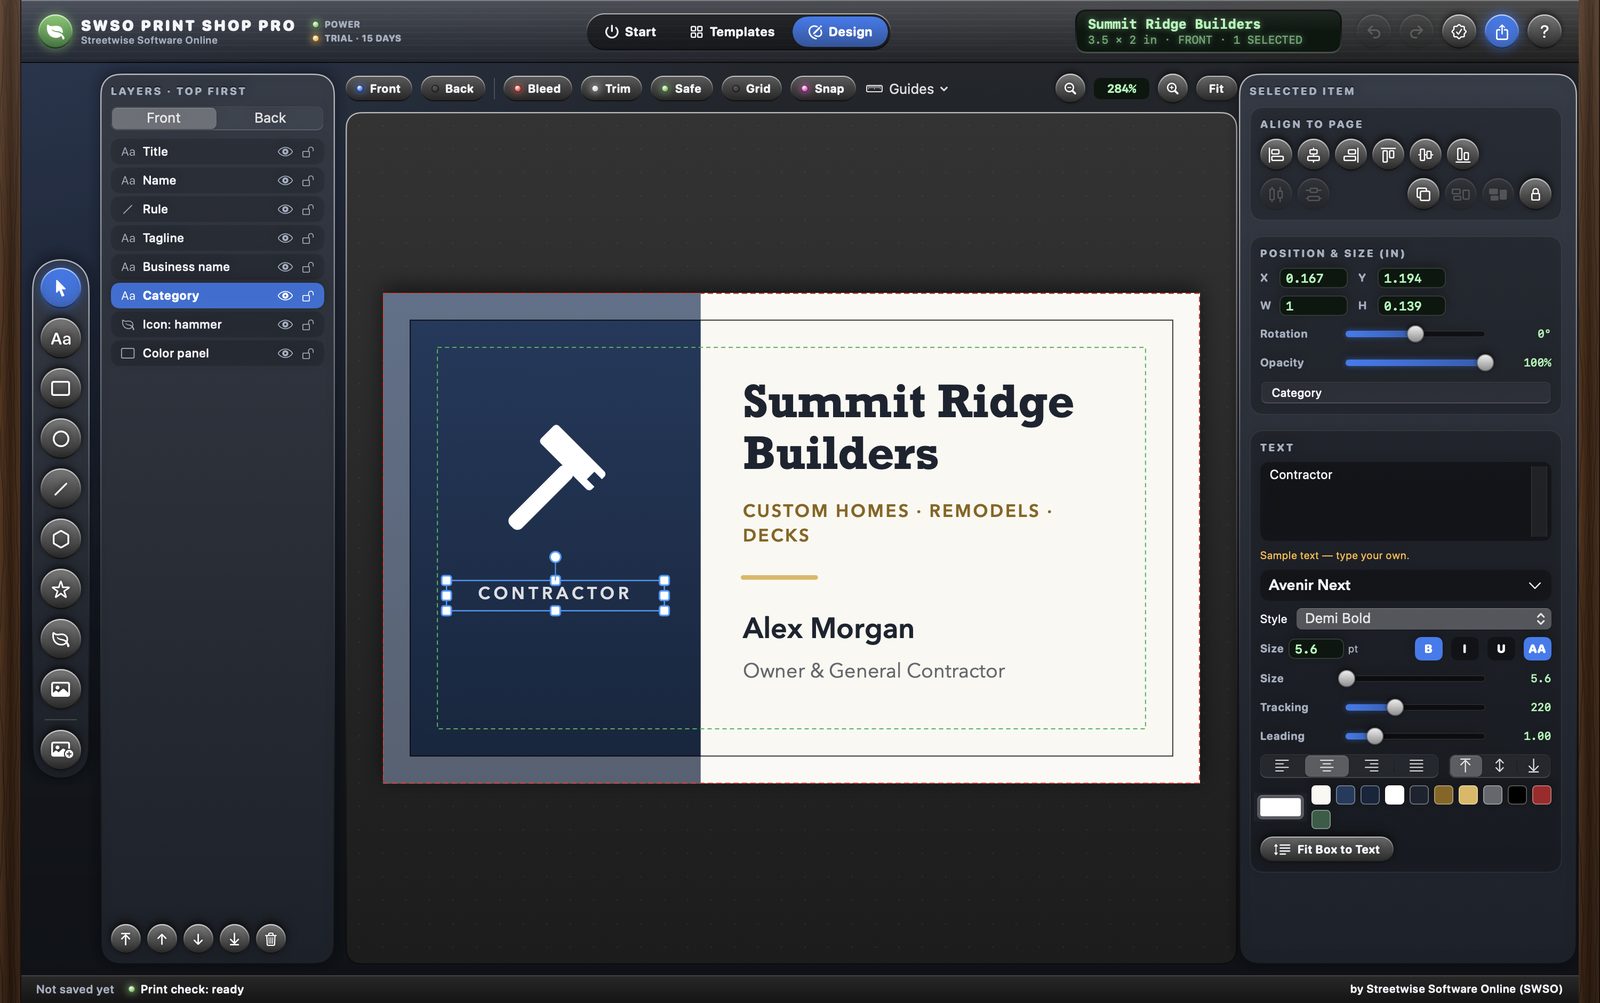Image resolution: width=1600 pixels, height=1003 pixels.
Task: Click the export share button
Action: (x=1501, y=31)
